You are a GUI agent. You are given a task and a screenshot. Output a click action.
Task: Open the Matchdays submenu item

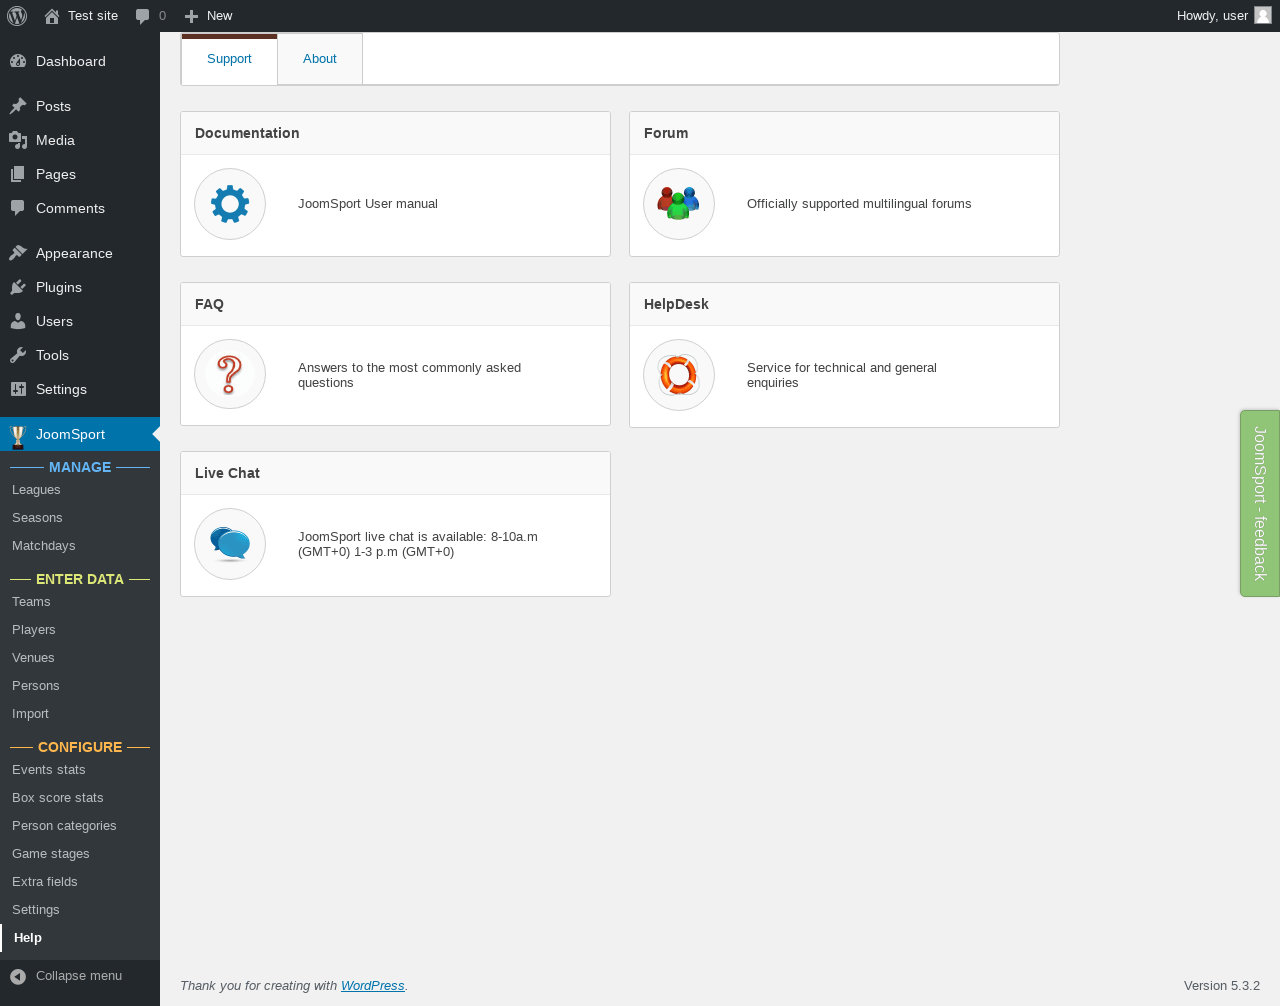[x=43, y=546]
